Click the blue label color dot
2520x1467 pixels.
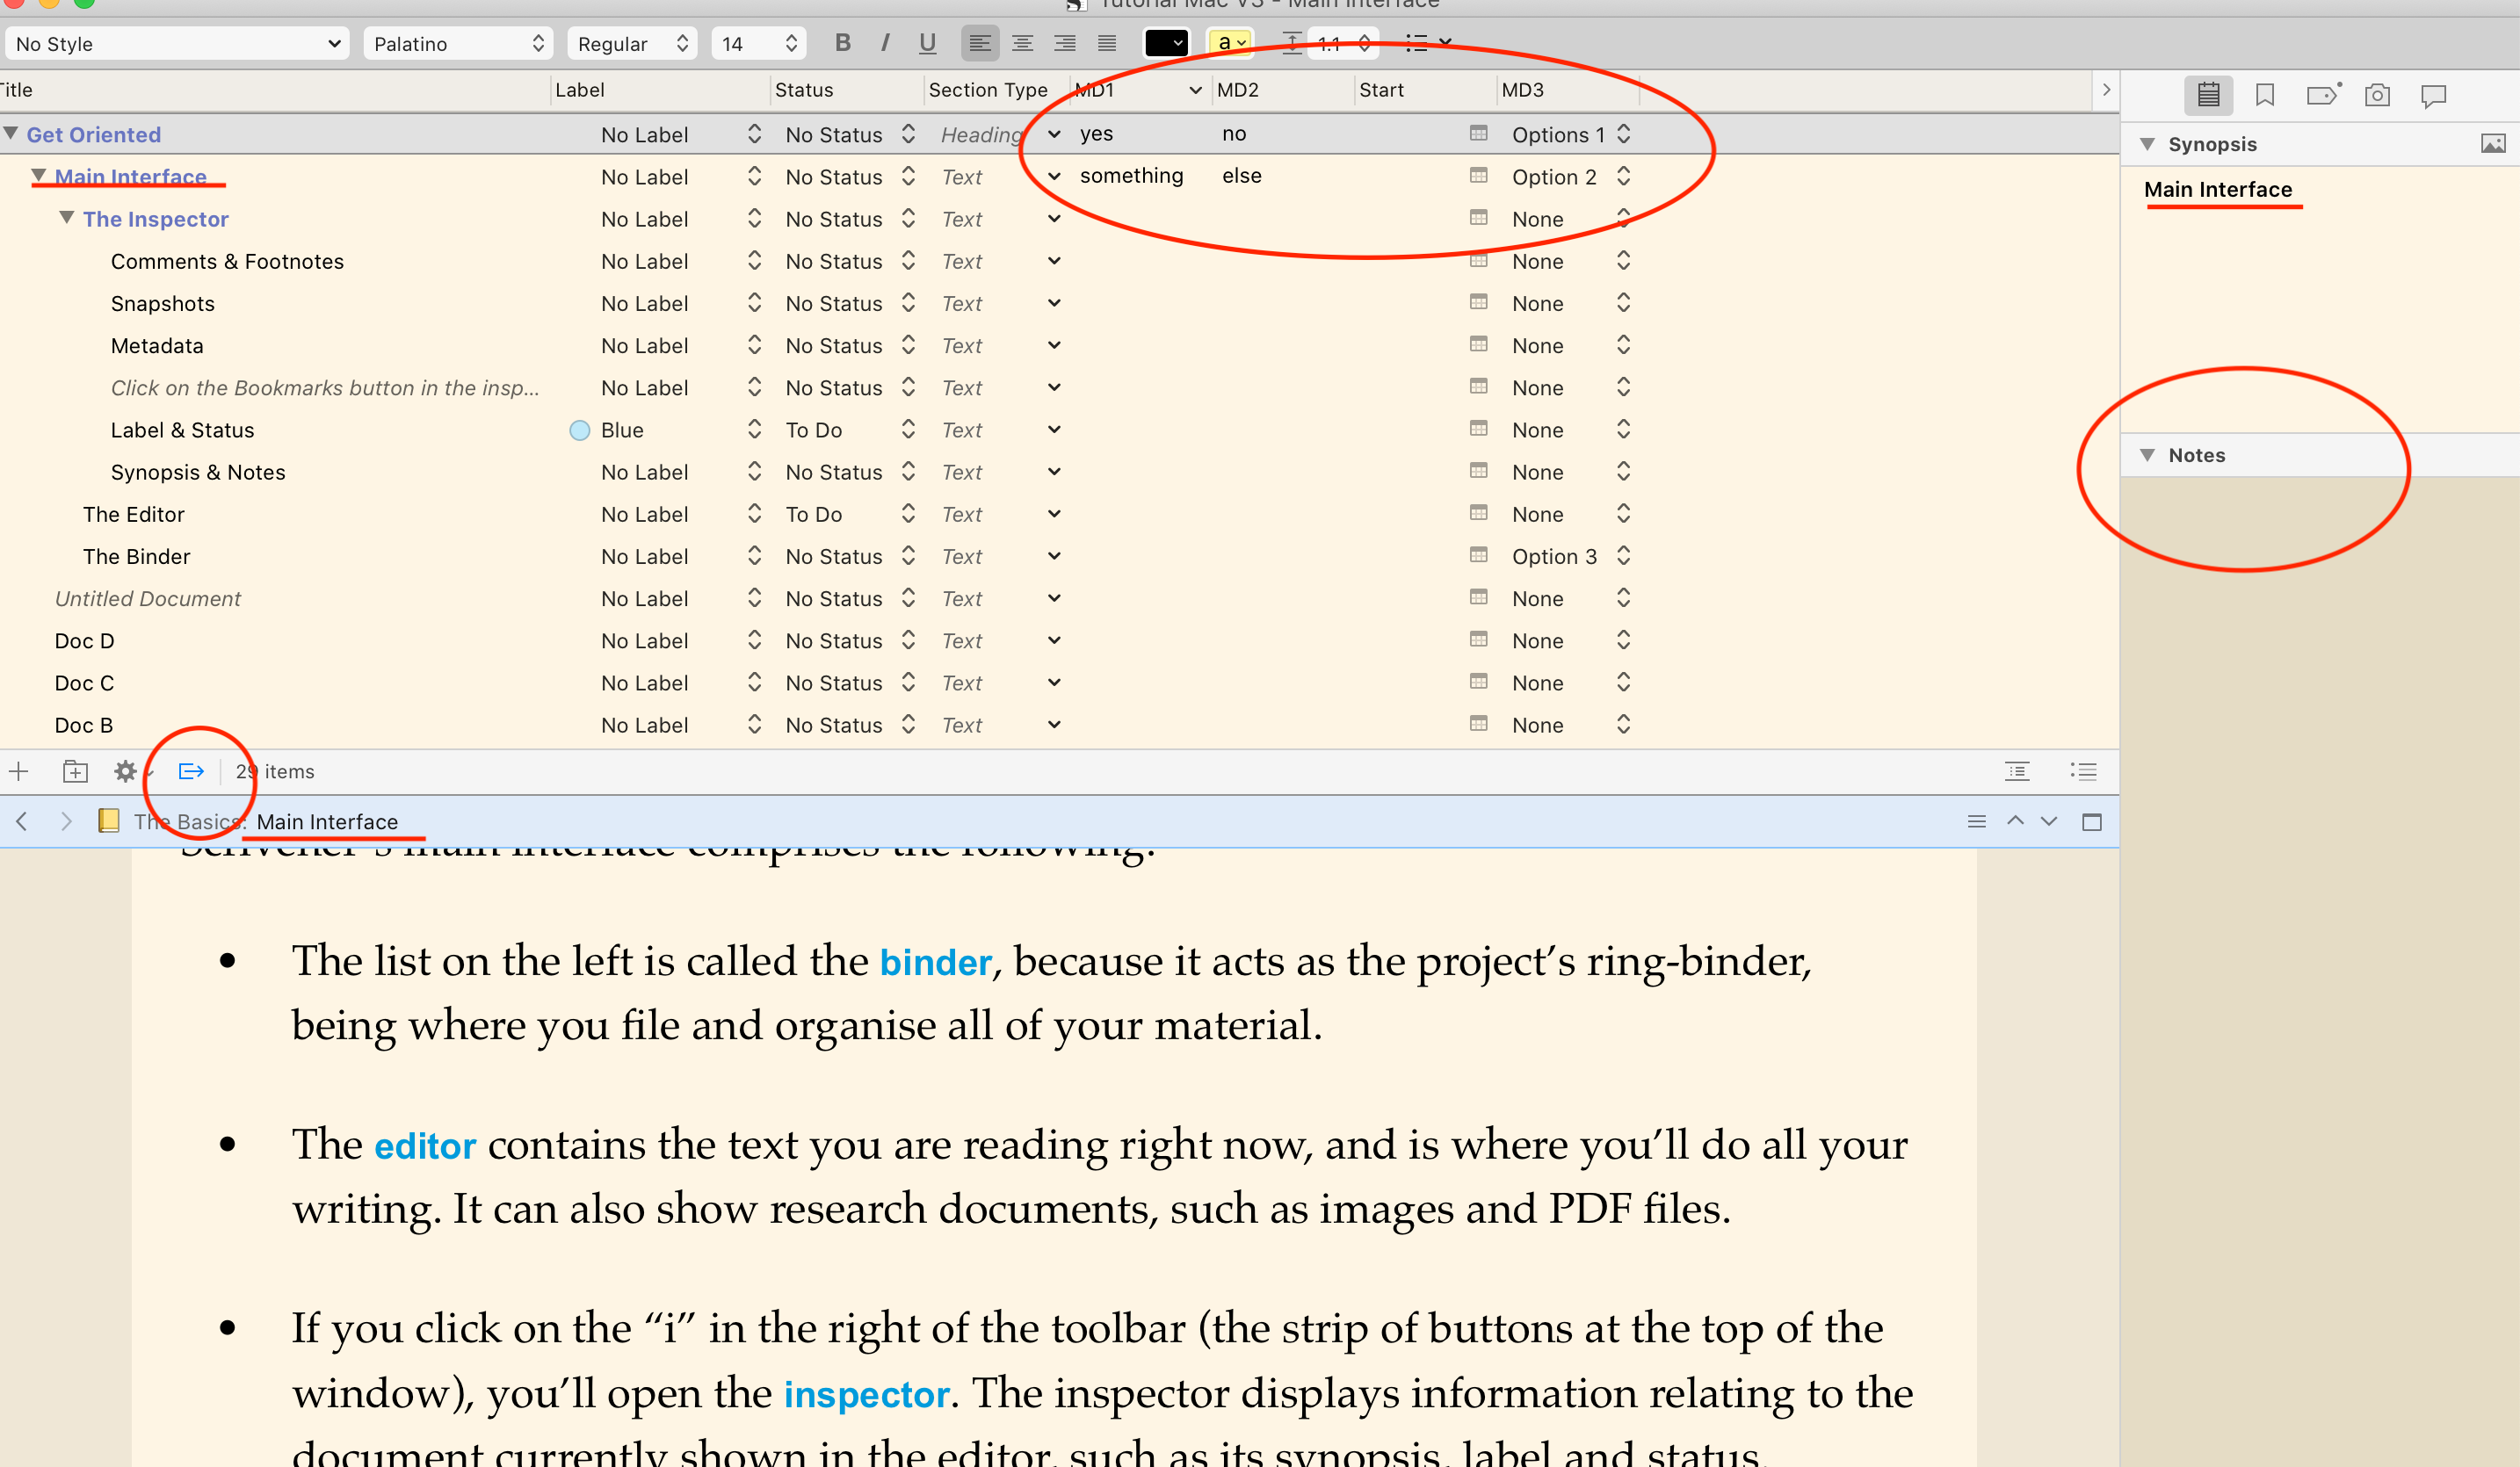tap(579, 430)
